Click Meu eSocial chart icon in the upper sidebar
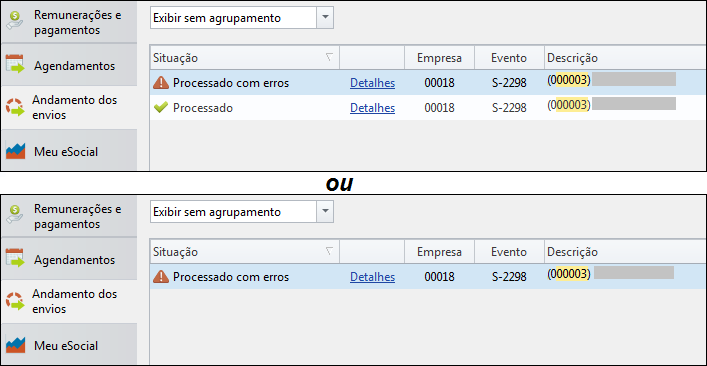 (16, 151)
